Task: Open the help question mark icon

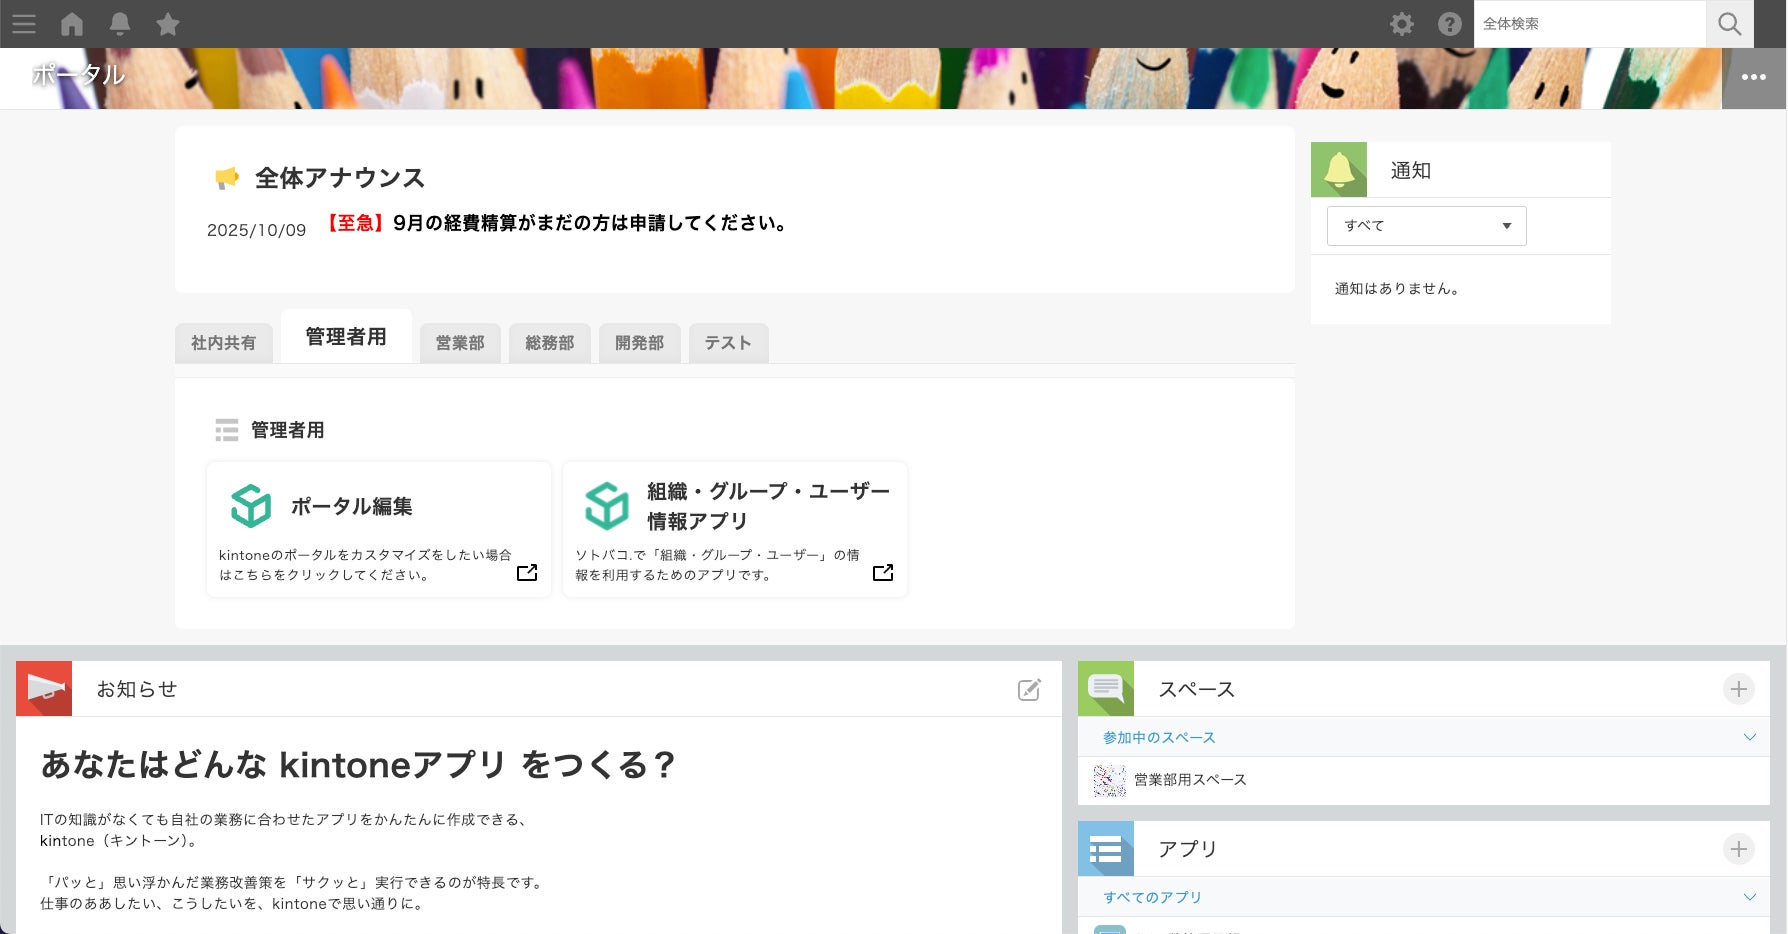Action: click(x=1450, y=24)
